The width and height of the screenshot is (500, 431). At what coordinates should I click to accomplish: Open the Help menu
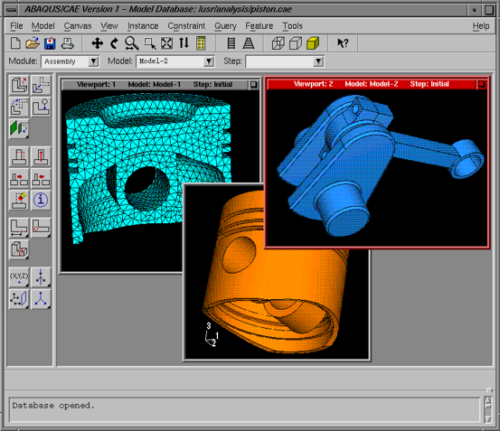481,26
